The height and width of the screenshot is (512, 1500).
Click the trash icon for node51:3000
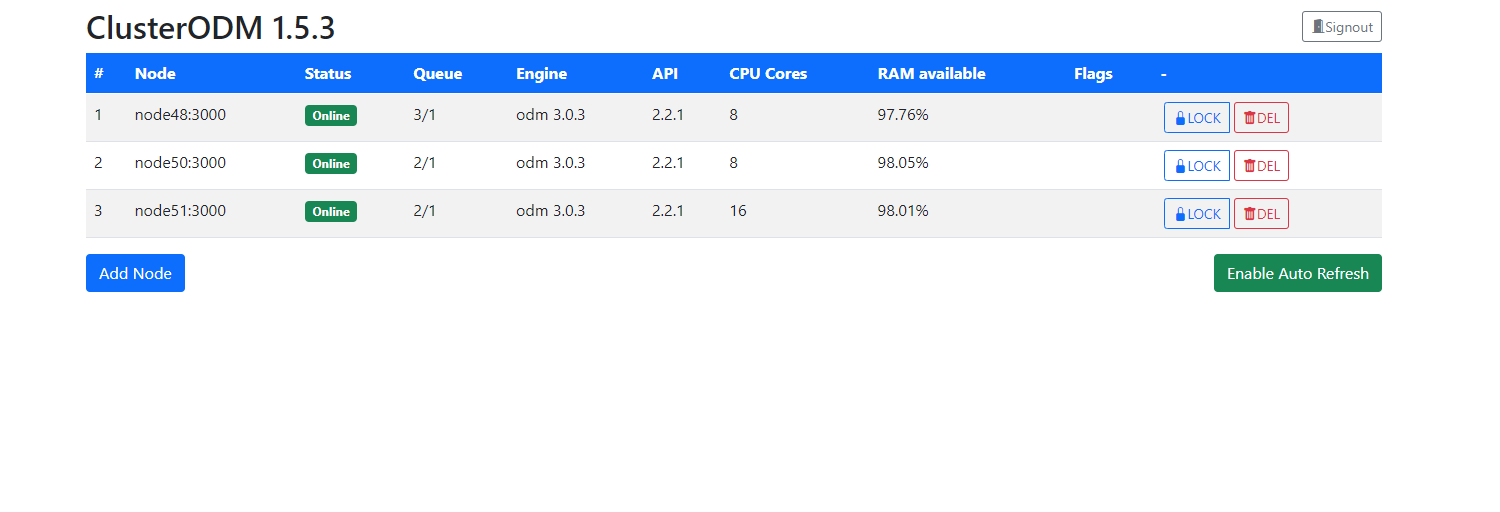[x=1249, y=214]
